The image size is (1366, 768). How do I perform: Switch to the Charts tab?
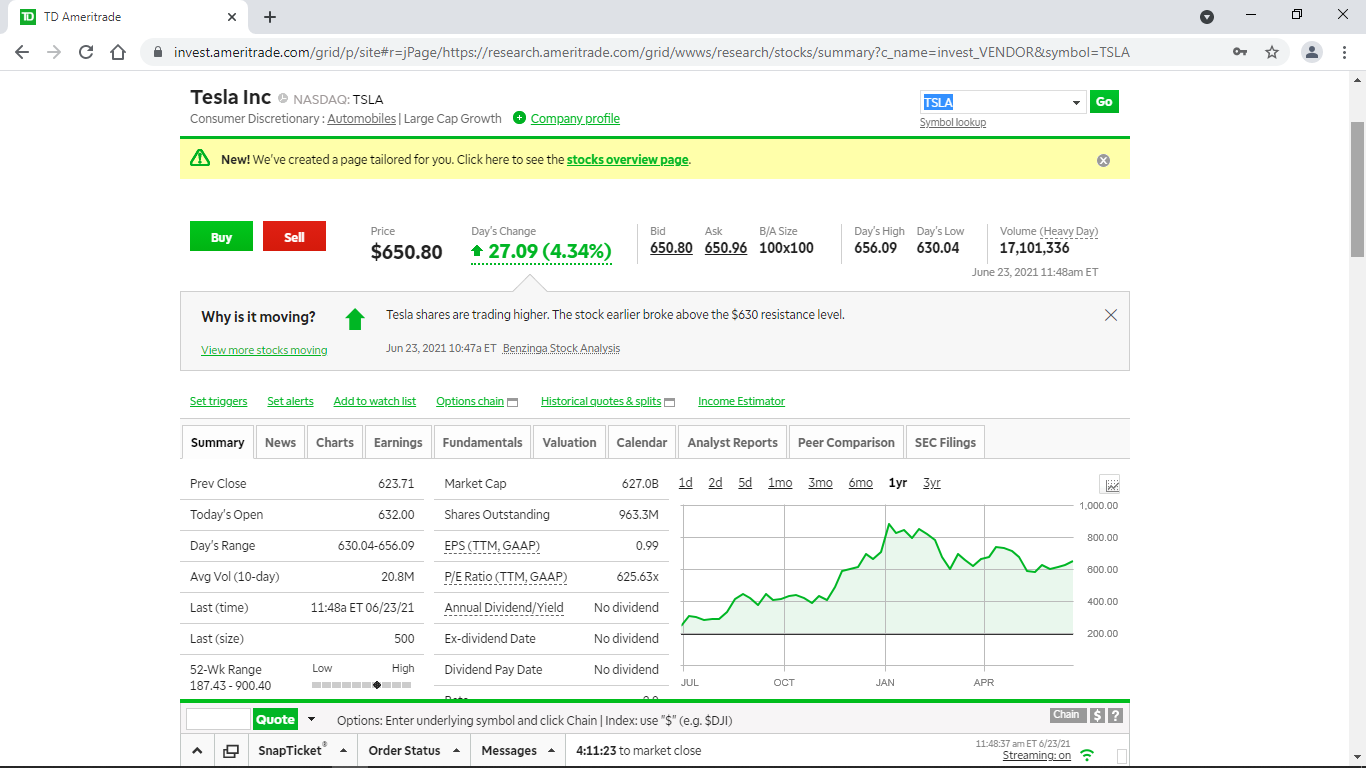(x=335, y=442)
